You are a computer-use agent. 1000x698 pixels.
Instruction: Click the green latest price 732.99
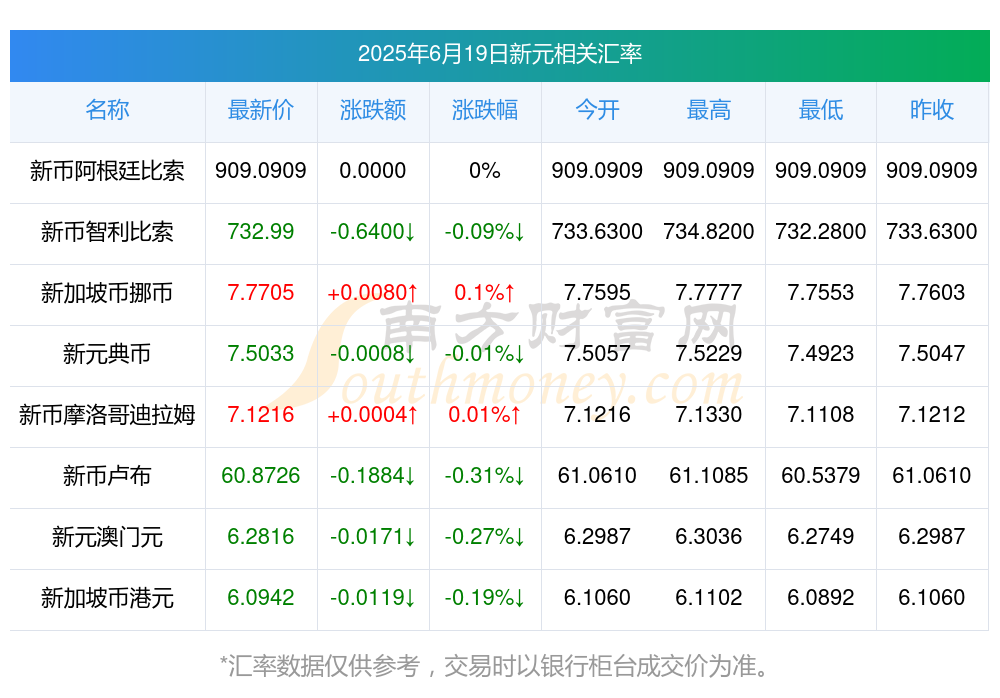coord(260,231)
